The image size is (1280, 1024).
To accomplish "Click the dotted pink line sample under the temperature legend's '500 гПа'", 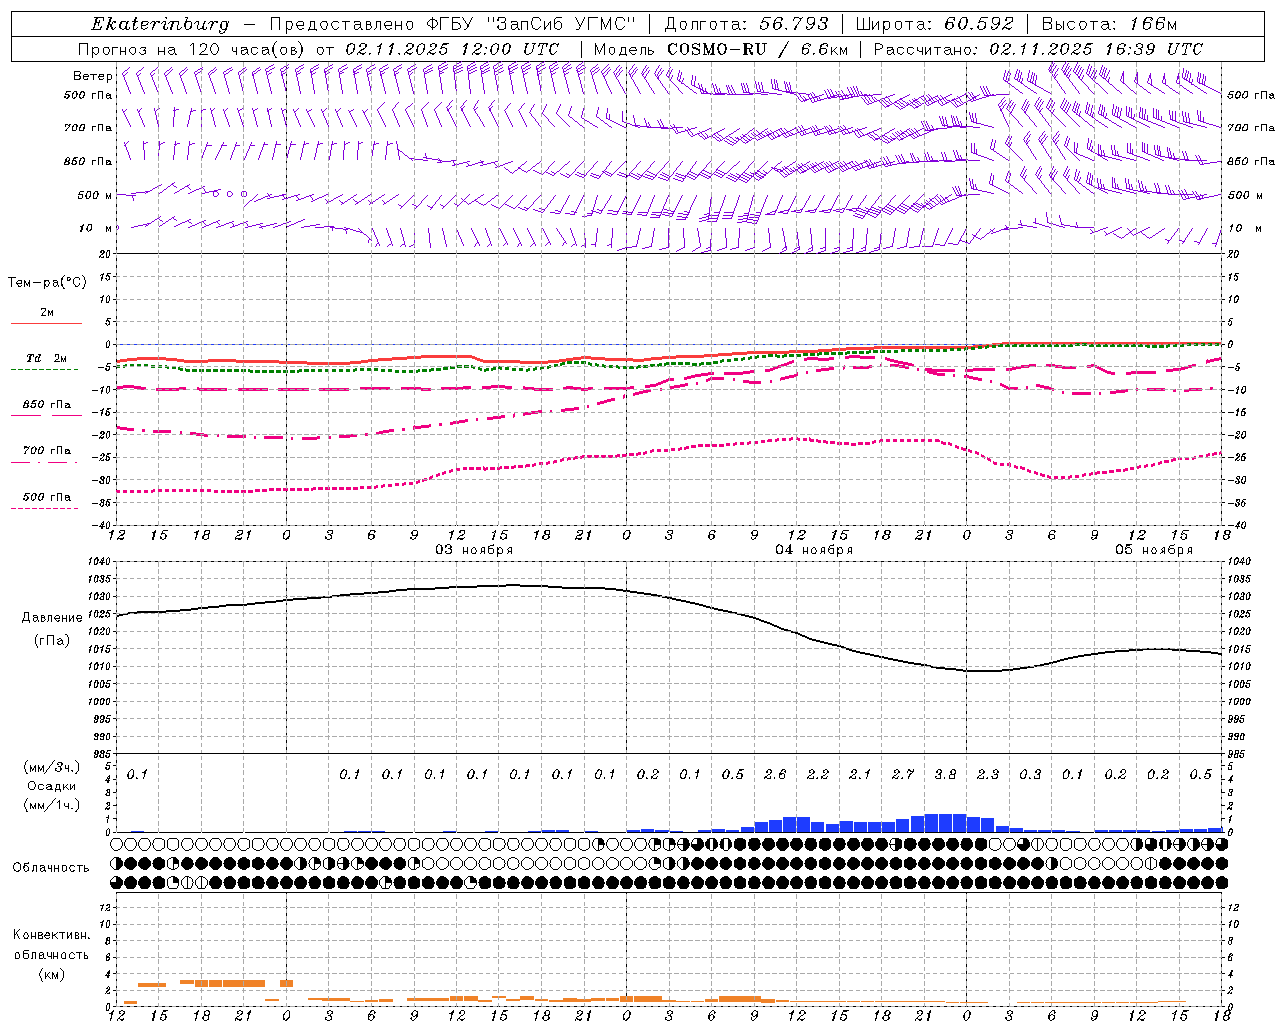I will tap(44, 508).
